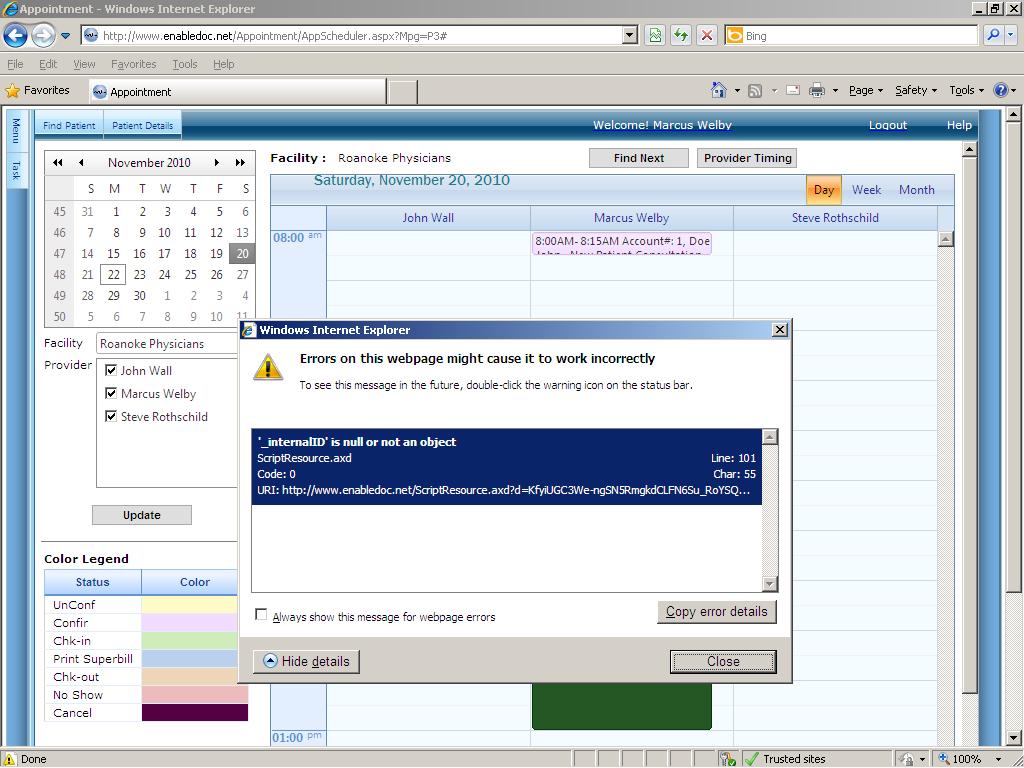Click Copy error details button
The width and height of the screenshot is (1024, 768).
click(x=716, y=611)
